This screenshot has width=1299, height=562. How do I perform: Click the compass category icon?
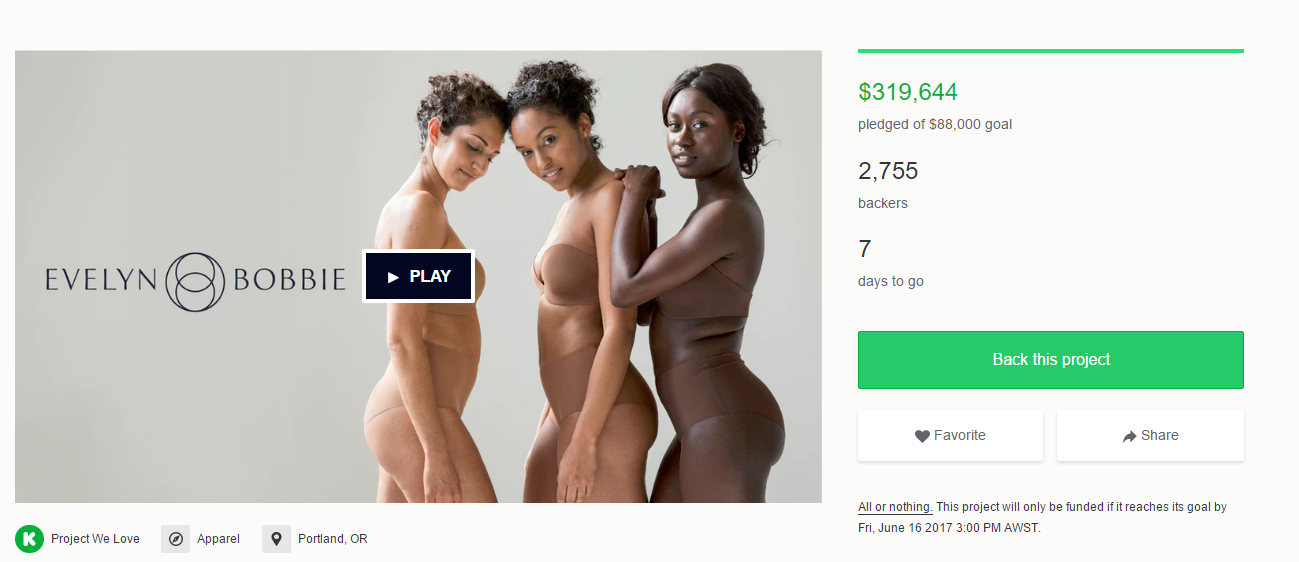175,539
